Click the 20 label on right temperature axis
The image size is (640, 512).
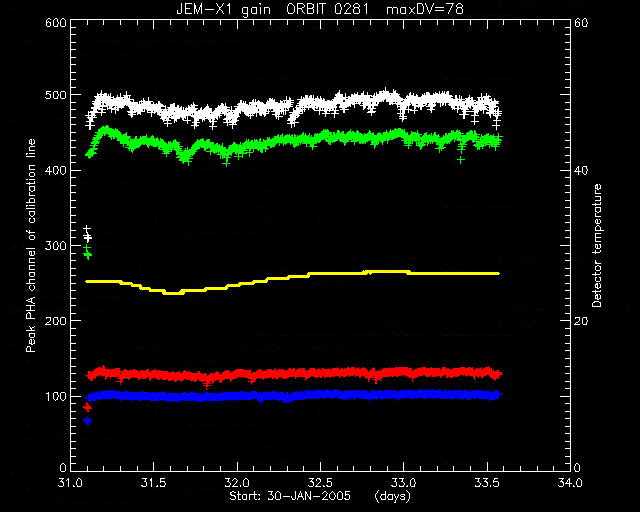[581, 321]
